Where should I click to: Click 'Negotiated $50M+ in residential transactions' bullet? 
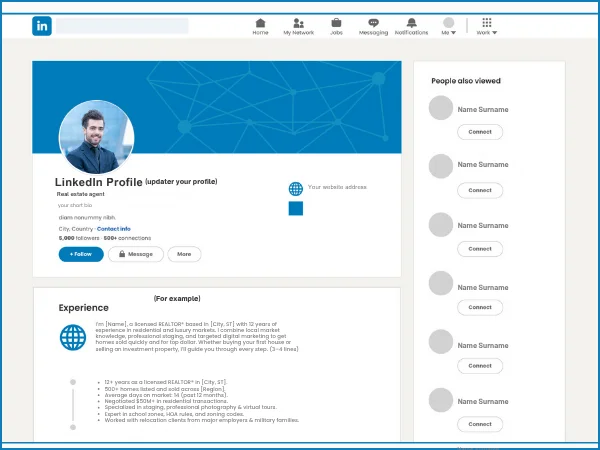pyautogui.click(x=166, y=401)
